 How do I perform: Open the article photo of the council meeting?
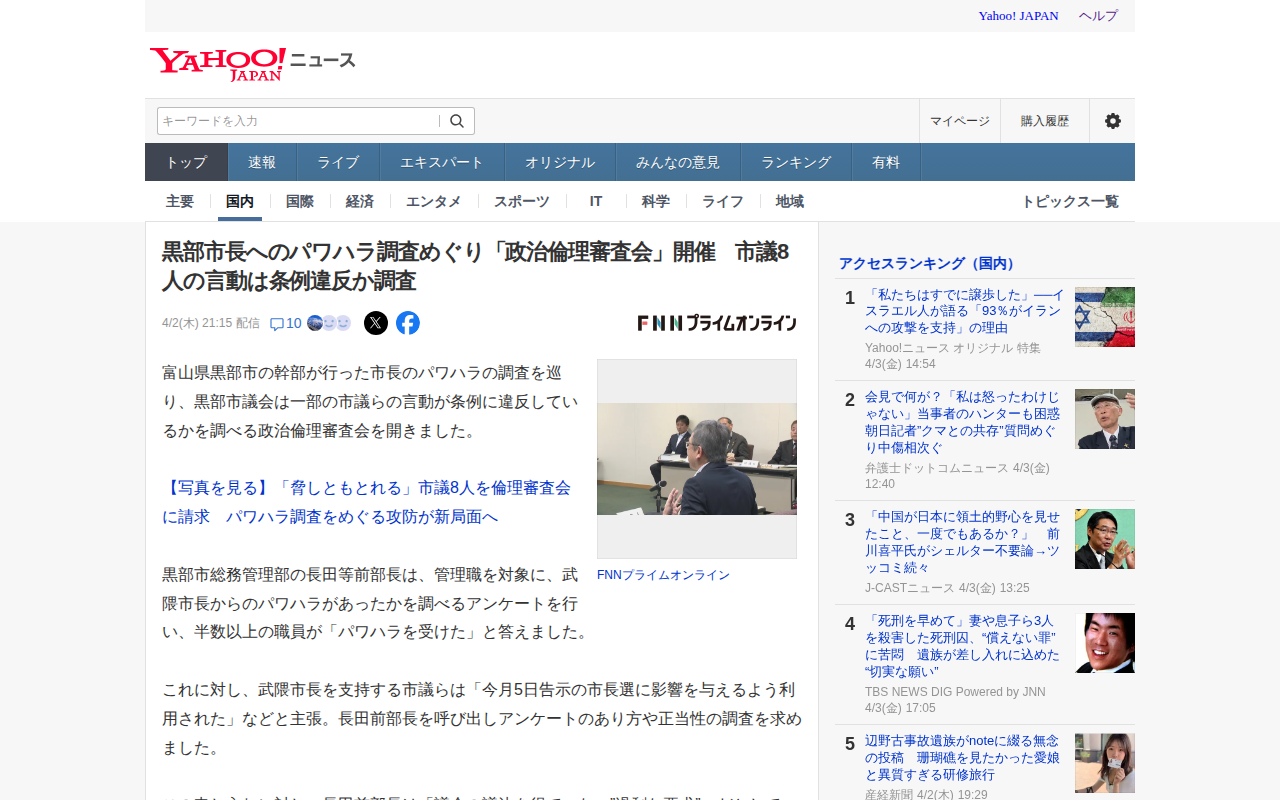click(x=697, y=459)
